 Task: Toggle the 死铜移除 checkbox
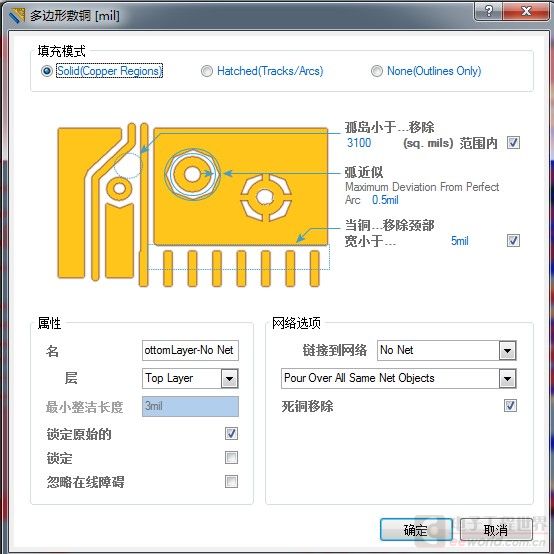click(510, 406)
